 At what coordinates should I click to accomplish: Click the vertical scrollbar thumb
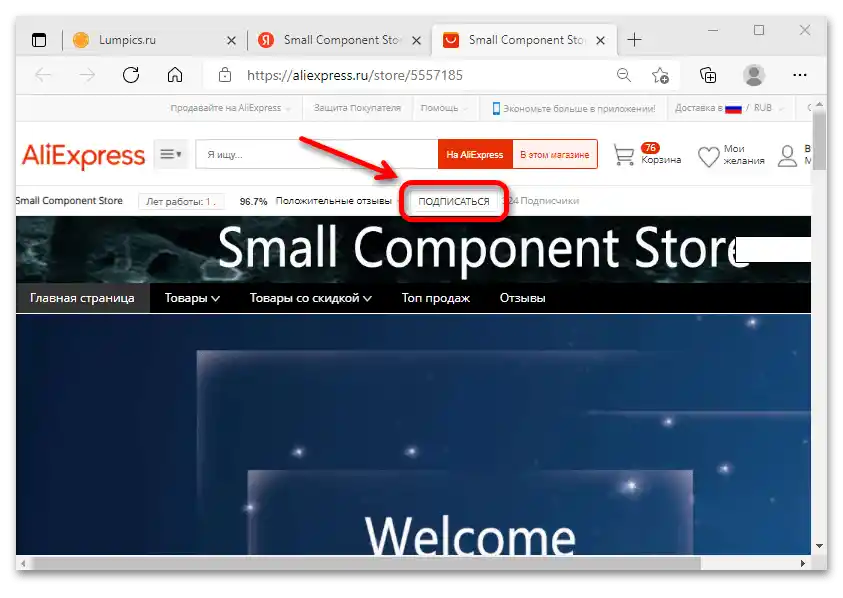pos(819,141)
